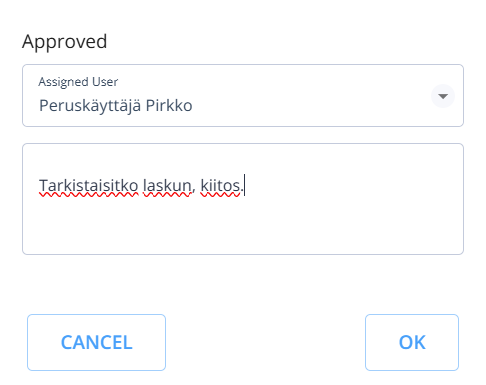Click the word Pirkko in user field
Viewport: 486px width, 385px height.
(x=169, y=106)
